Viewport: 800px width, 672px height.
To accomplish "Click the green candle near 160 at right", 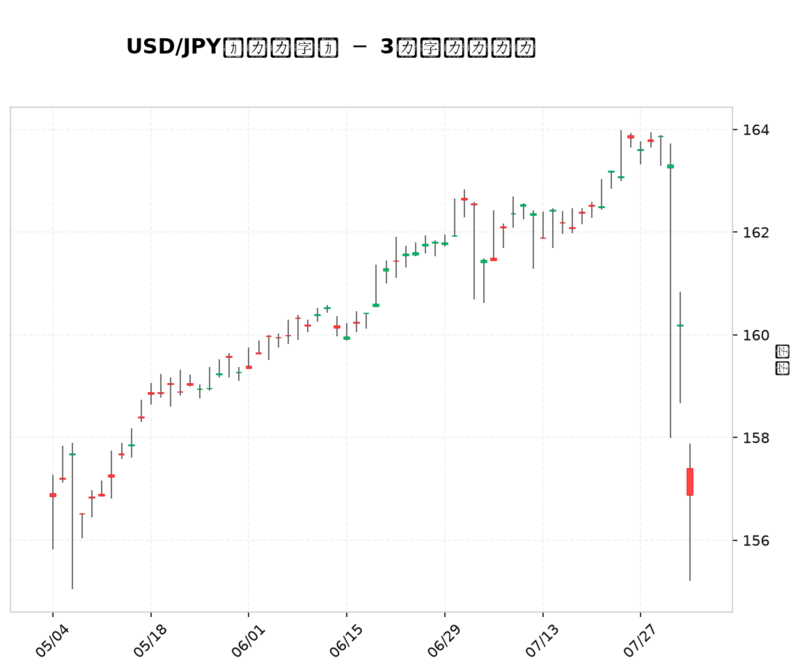I will click(680, 326).
